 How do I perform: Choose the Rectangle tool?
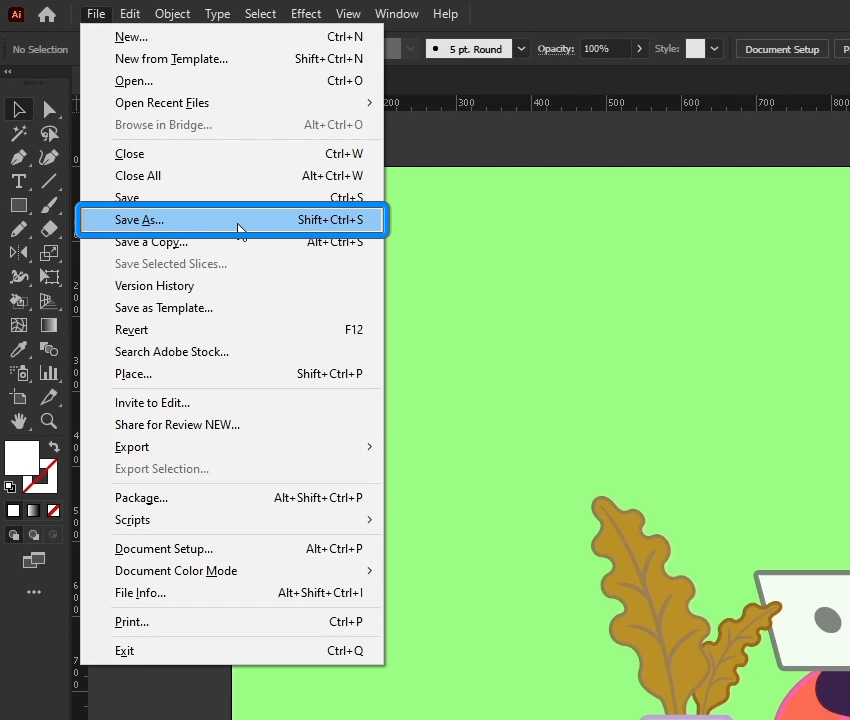[18, 205]
